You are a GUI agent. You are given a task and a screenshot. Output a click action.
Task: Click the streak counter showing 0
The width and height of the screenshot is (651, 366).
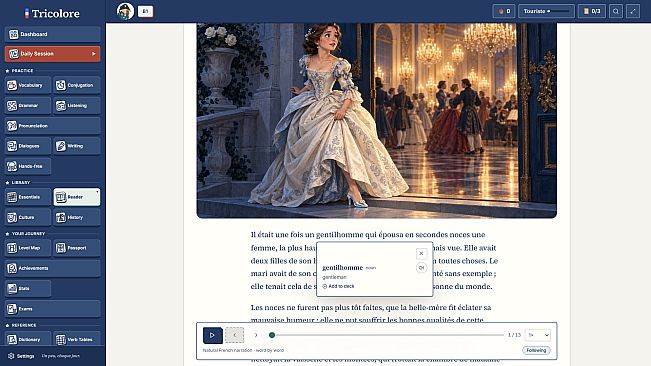(504, 11)
